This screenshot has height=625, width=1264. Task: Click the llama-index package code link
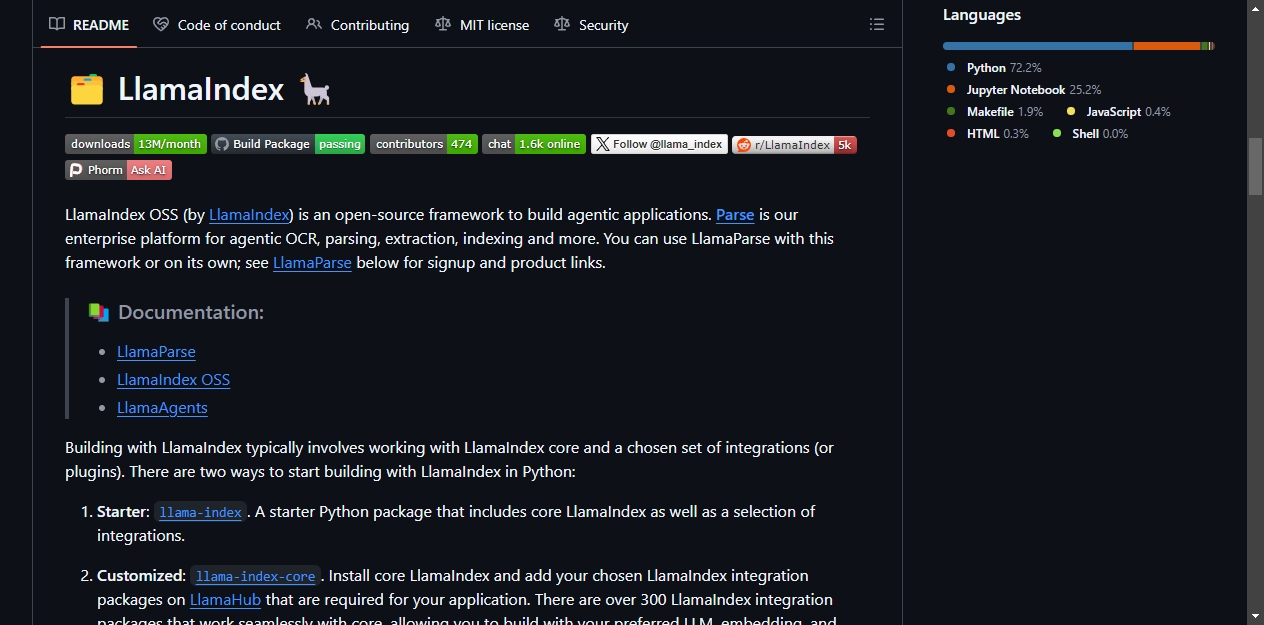pyautogui.click(x=200, y=512)
